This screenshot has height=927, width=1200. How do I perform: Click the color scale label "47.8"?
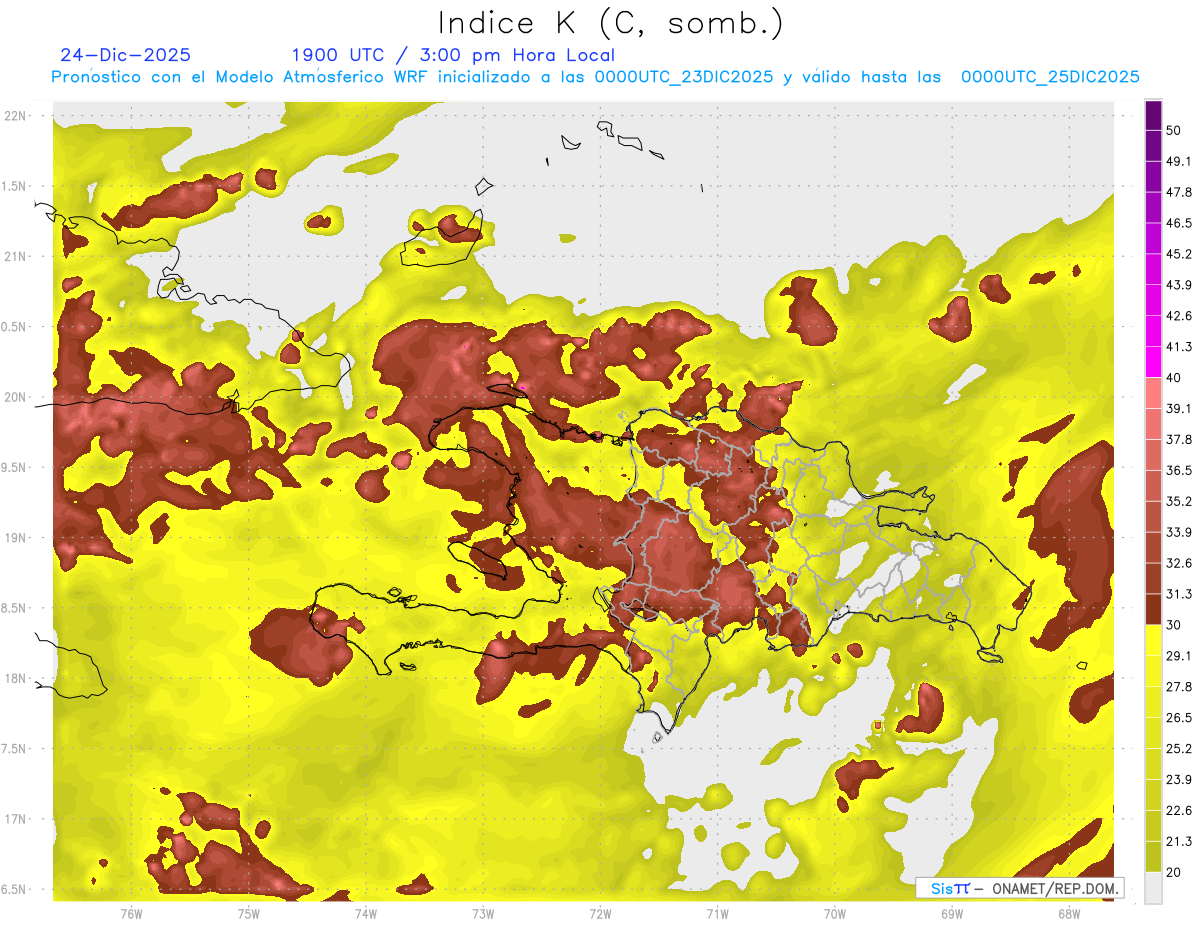[1179, 192]
